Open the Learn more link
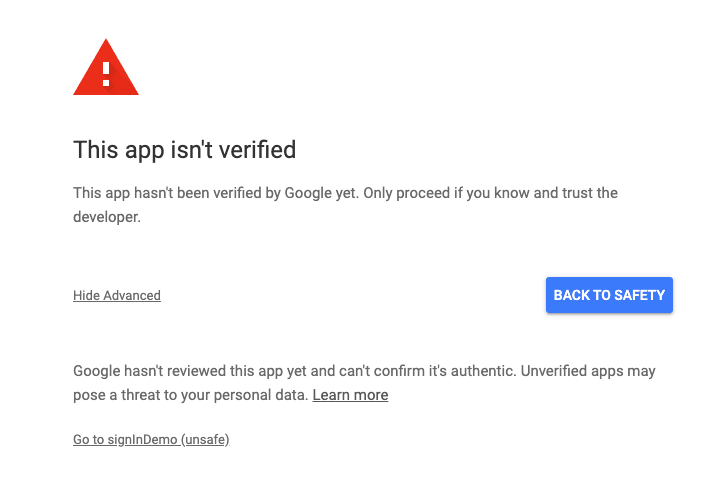Viewport: 719px width, 478px height. click(x=350, y=395)
